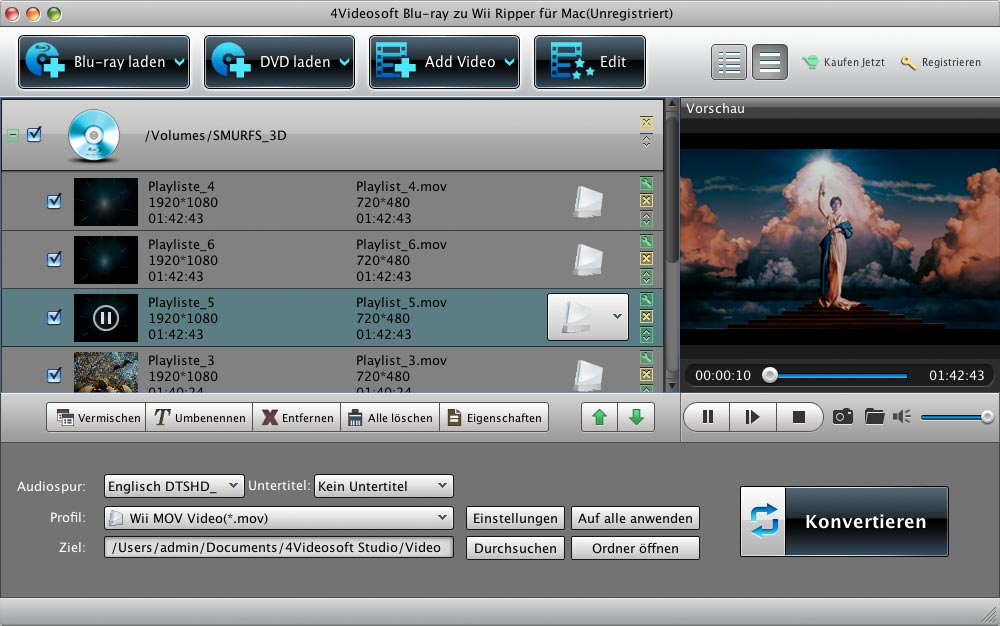Click the Kaufen Jetzt cart icon
The image size is (1000, 626).
(810, 62)
